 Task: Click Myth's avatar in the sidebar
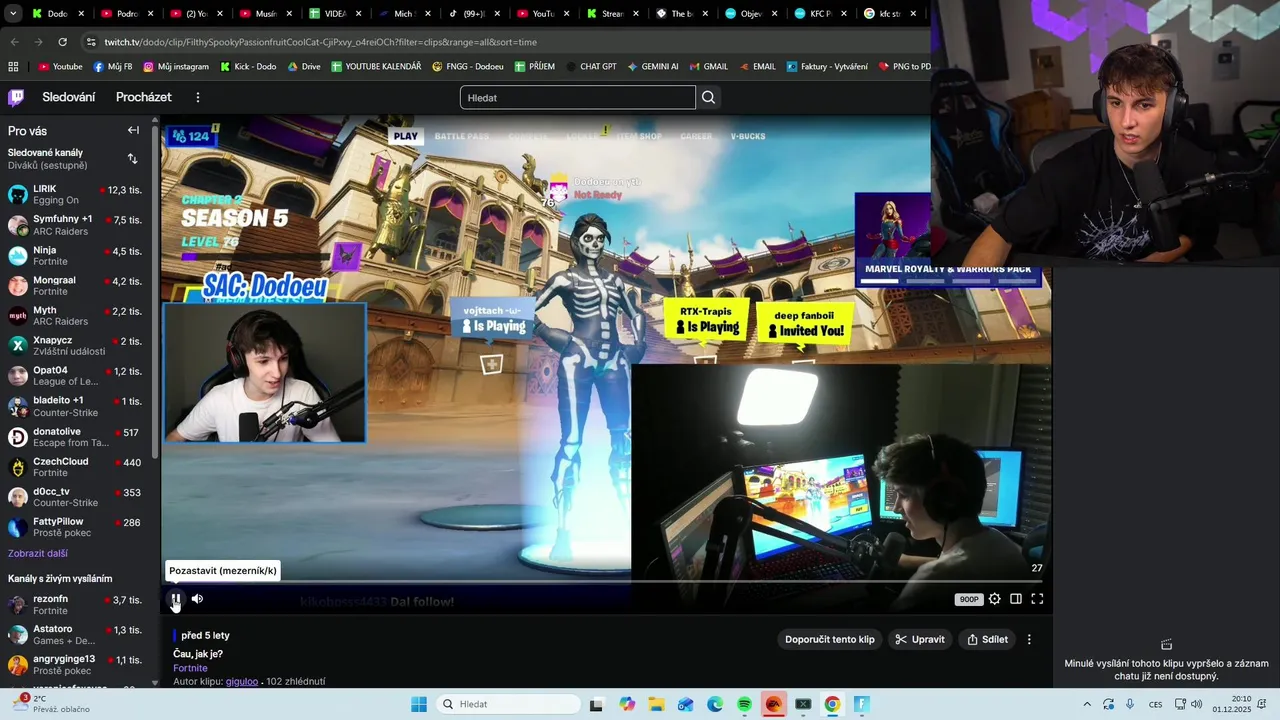click(18, 316)
